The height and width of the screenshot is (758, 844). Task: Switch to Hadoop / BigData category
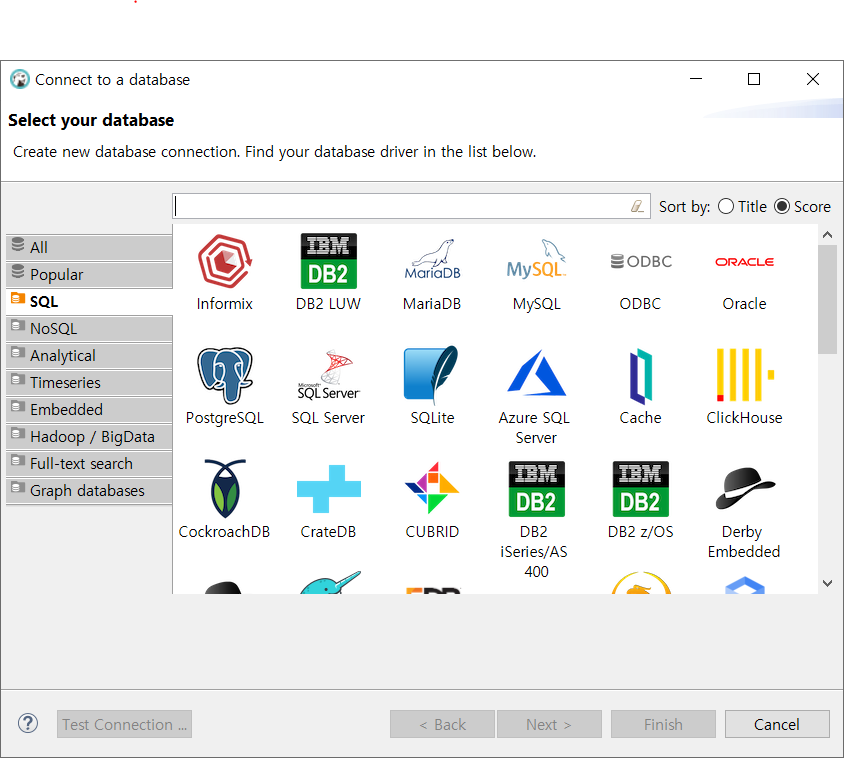pos(89,437)
